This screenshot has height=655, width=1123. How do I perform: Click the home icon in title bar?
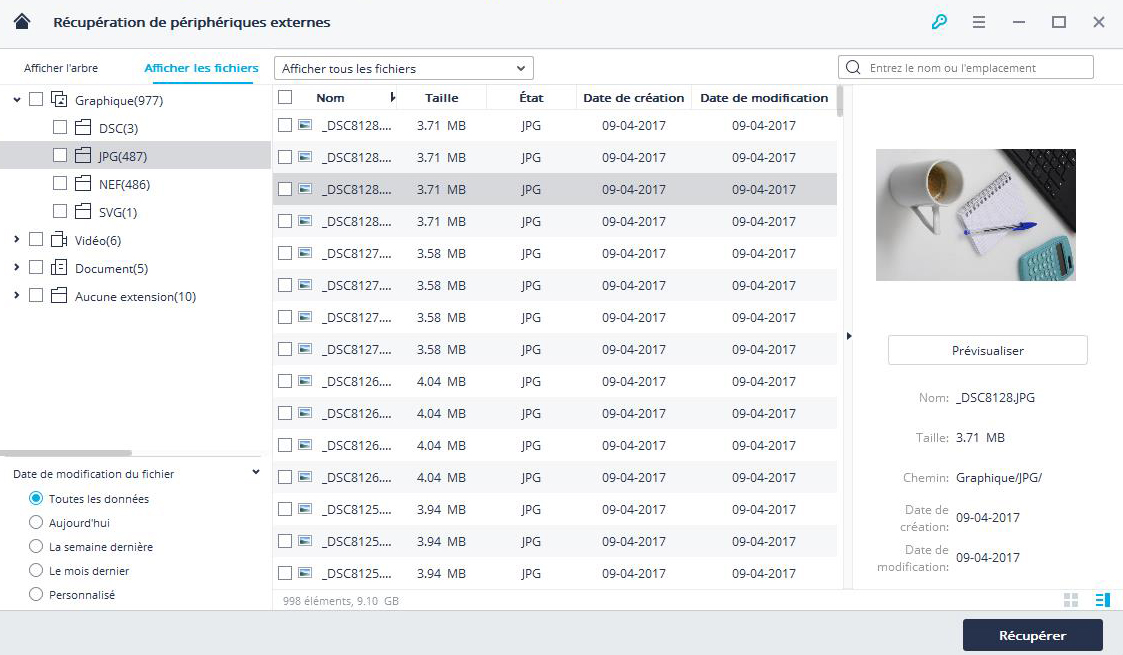click(22, 22)
